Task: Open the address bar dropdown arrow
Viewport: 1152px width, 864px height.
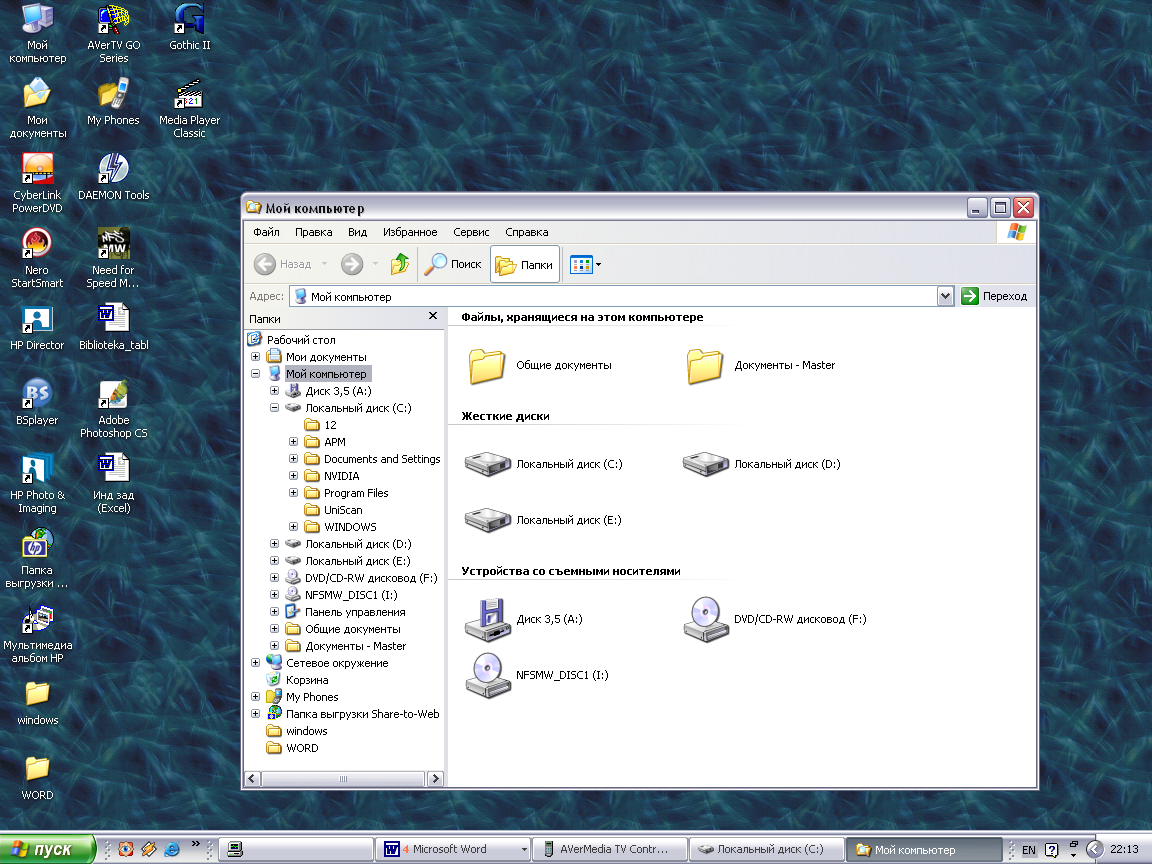Action: pyautogui.click(x=946, y=296)
